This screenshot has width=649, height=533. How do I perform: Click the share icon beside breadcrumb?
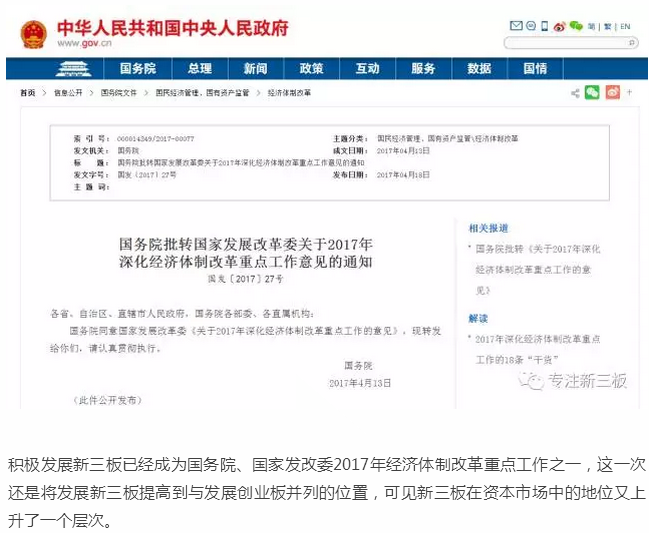point(575,93)
